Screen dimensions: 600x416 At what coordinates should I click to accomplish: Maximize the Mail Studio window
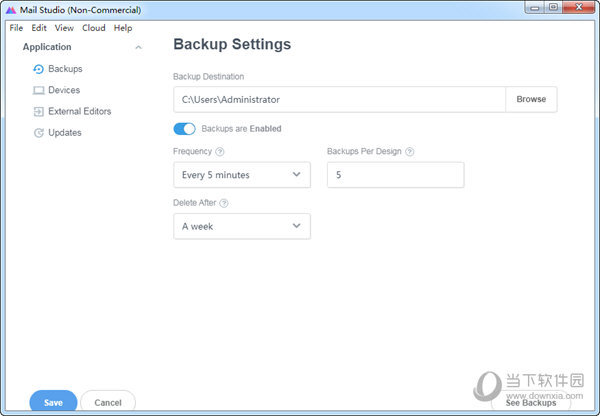tap(553, 7)
